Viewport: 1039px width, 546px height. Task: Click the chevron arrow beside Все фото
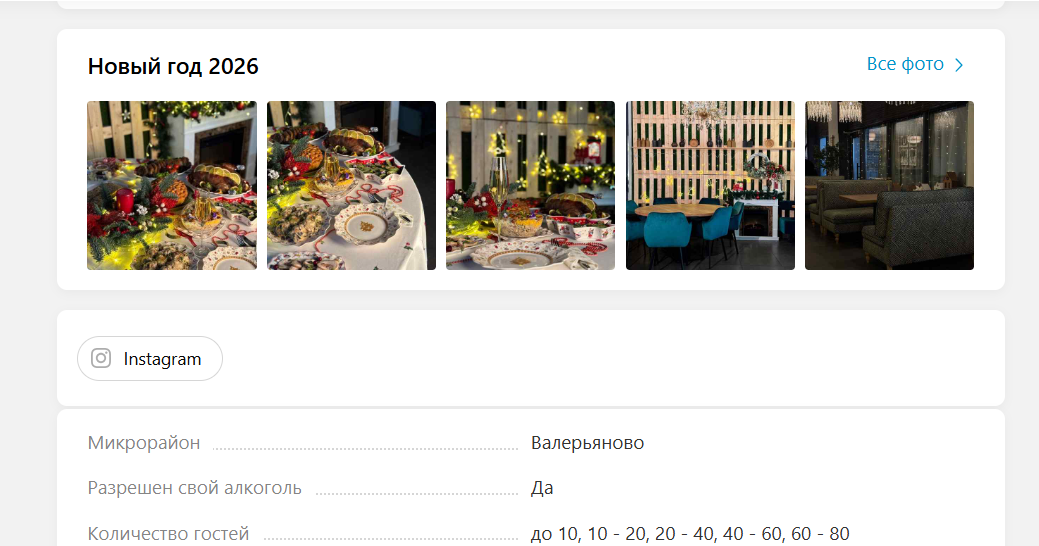959,65
